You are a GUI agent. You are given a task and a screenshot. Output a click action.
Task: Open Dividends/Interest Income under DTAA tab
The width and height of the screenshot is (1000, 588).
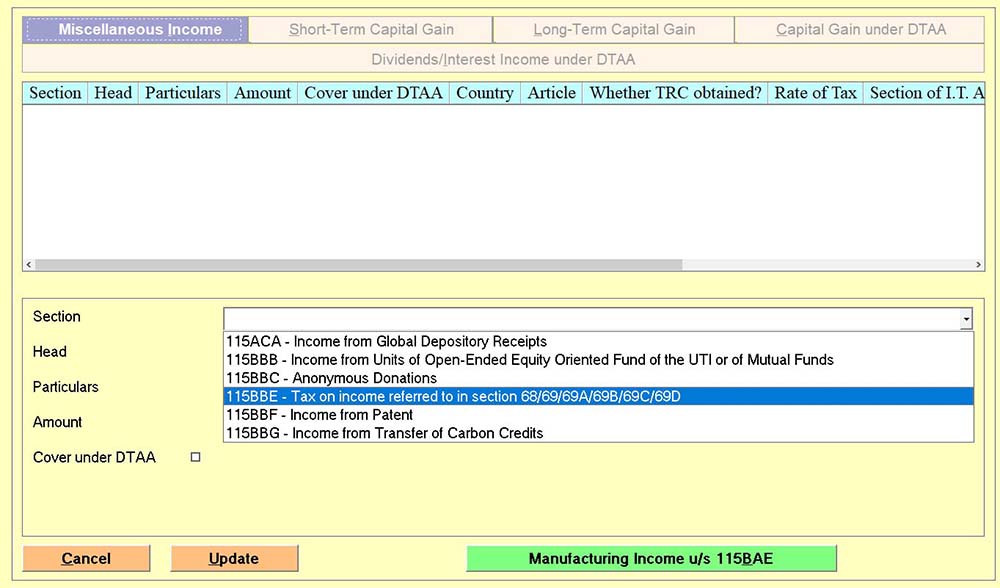click(503, 59)
